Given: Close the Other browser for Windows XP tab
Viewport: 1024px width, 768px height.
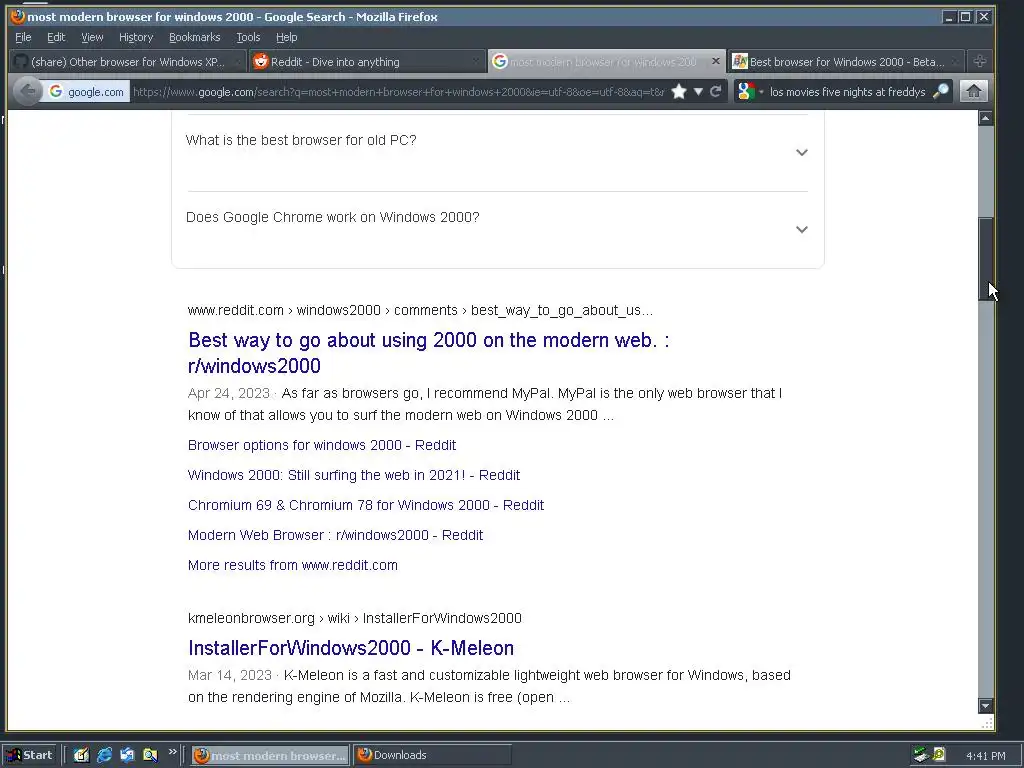Looking at the screenshot, I should coord(237,61).
